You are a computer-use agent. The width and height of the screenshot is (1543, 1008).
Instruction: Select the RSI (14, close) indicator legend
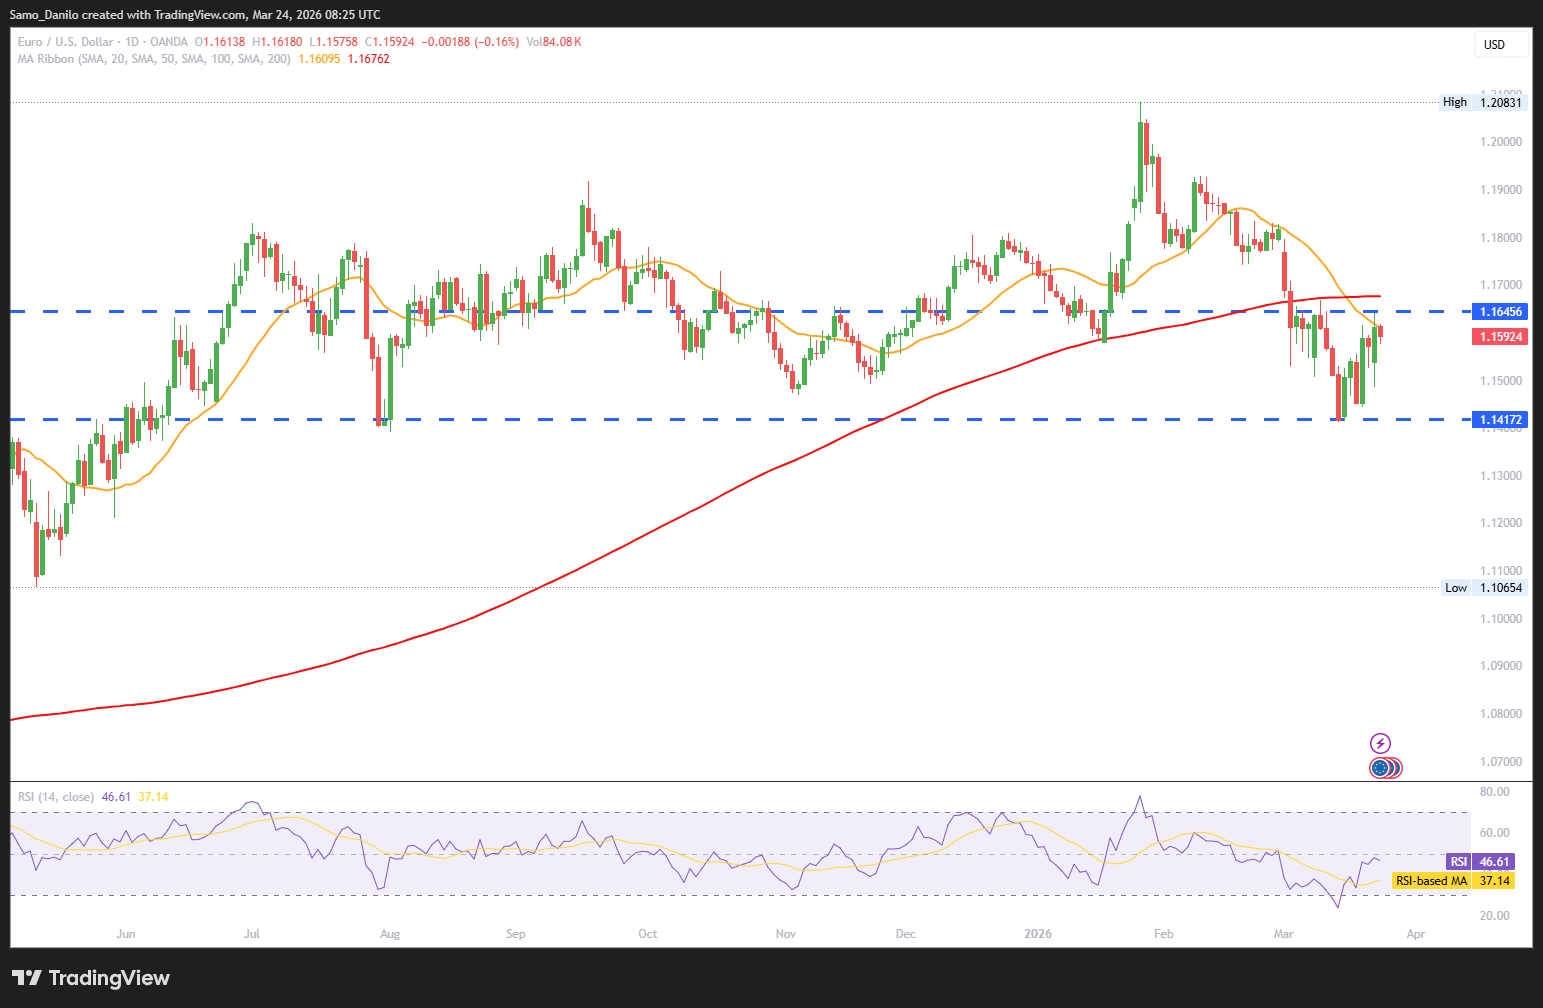[x=56, y=797]
